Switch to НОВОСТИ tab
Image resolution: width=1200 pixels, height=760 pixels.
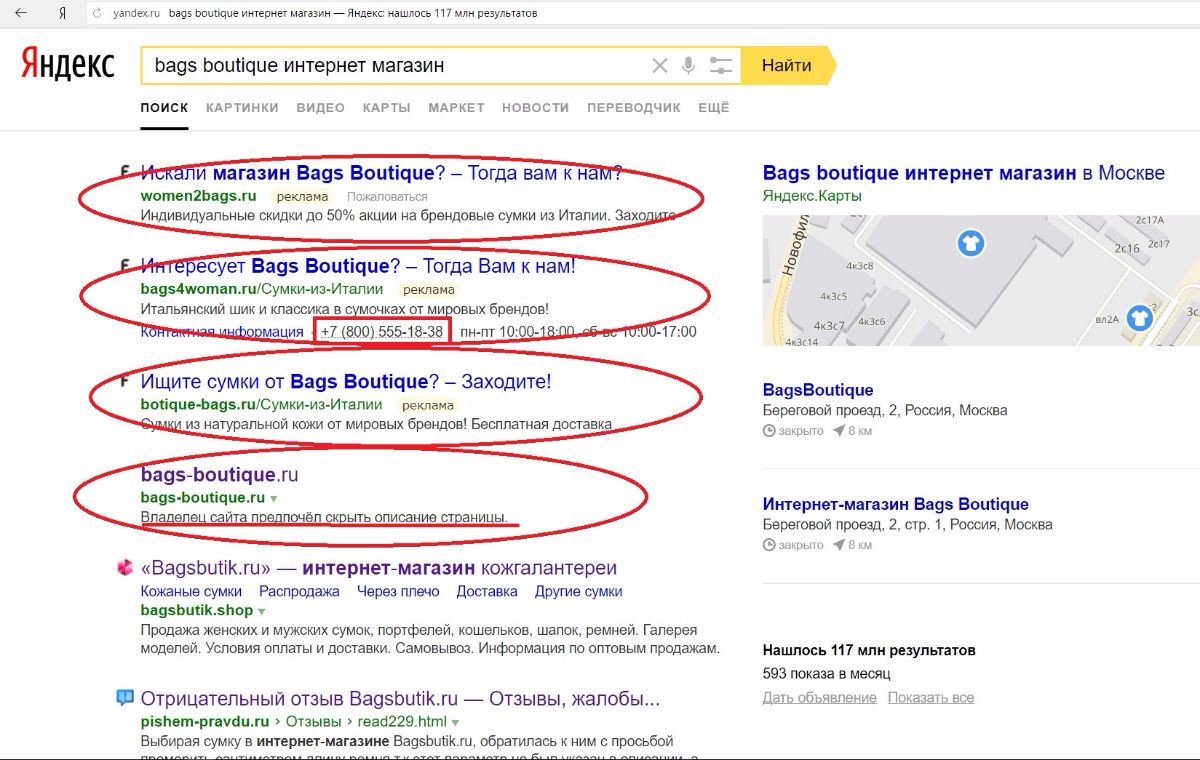coord(535,108)
